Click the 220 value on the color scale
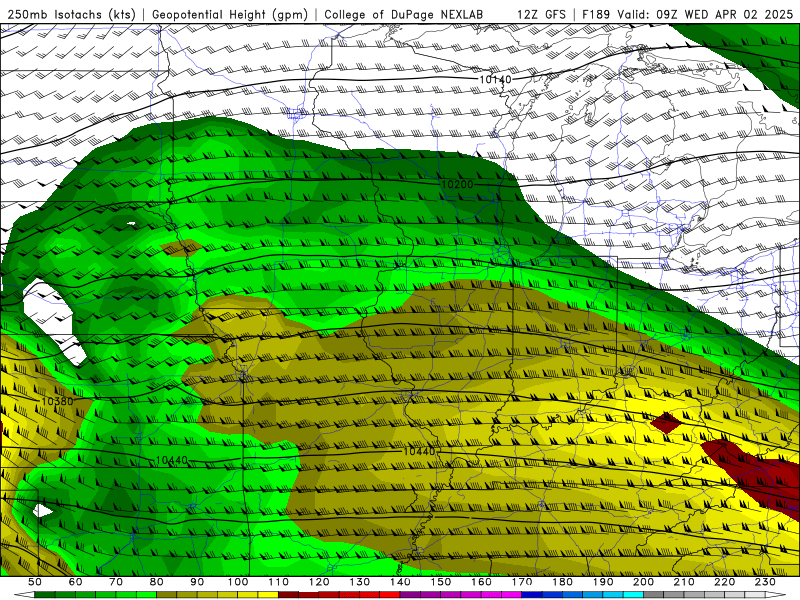 pyautogui.click(x=724, y=582)
